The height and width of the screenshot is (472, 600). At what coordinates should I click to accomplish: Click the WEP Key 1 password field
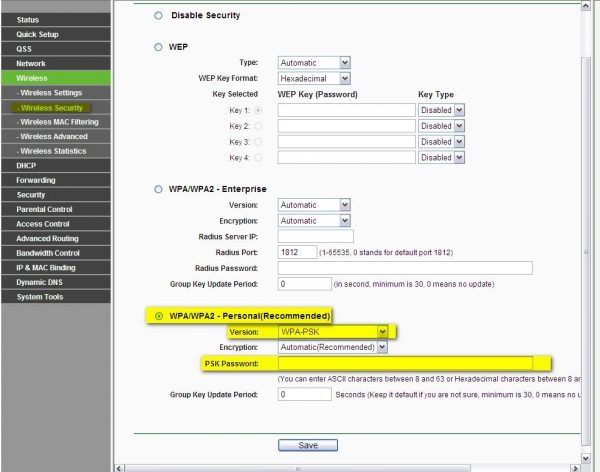point(347,110)
